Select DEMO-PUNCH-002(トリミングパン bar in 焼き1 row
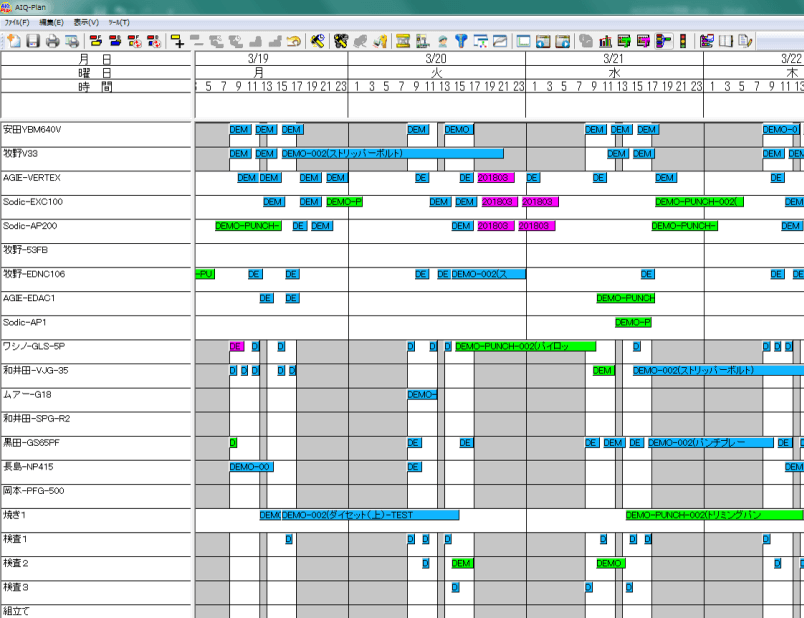 (x=715, y=515)
